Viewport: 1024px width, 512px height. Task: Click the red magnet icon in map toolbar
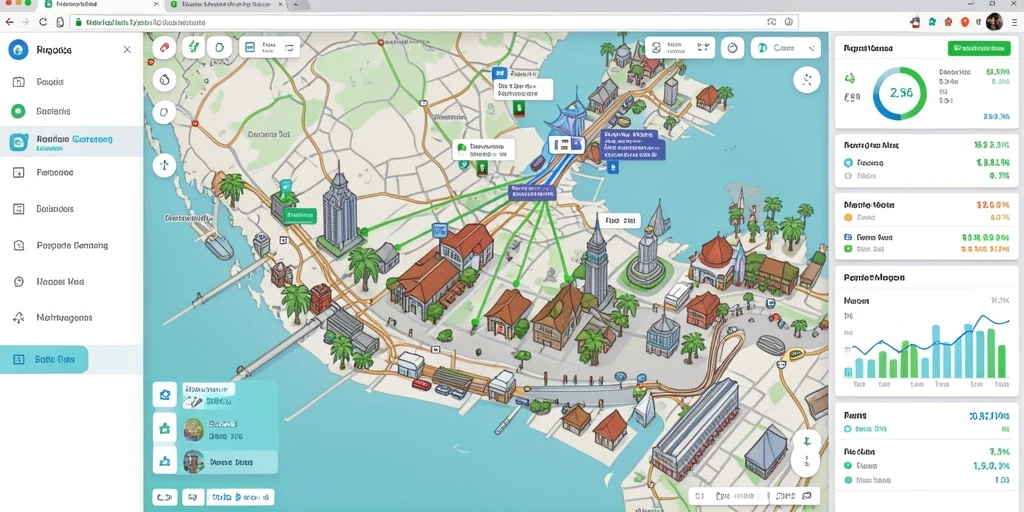click(x=165, y=47)
